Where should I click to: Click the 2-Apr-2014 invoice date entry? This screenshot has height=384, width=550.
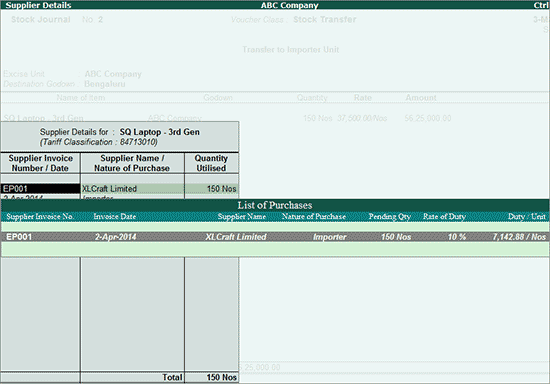coord(115,237)
